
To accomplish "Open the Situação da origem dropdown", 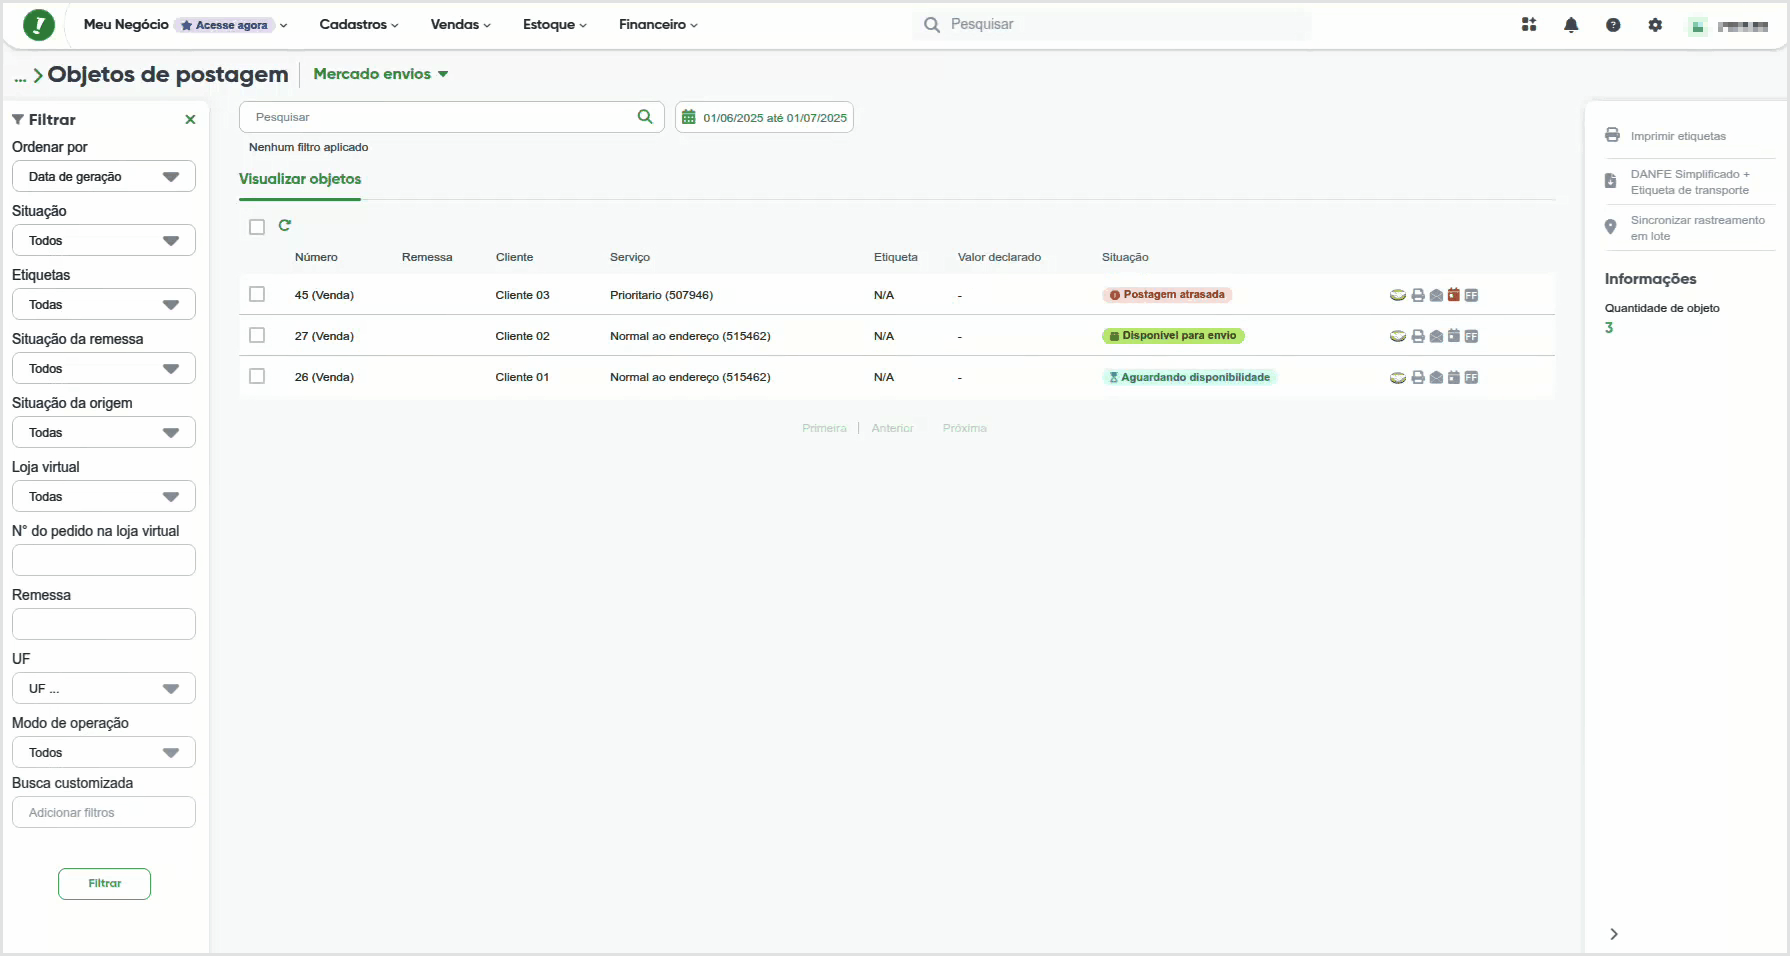I will tap(104, 432).
